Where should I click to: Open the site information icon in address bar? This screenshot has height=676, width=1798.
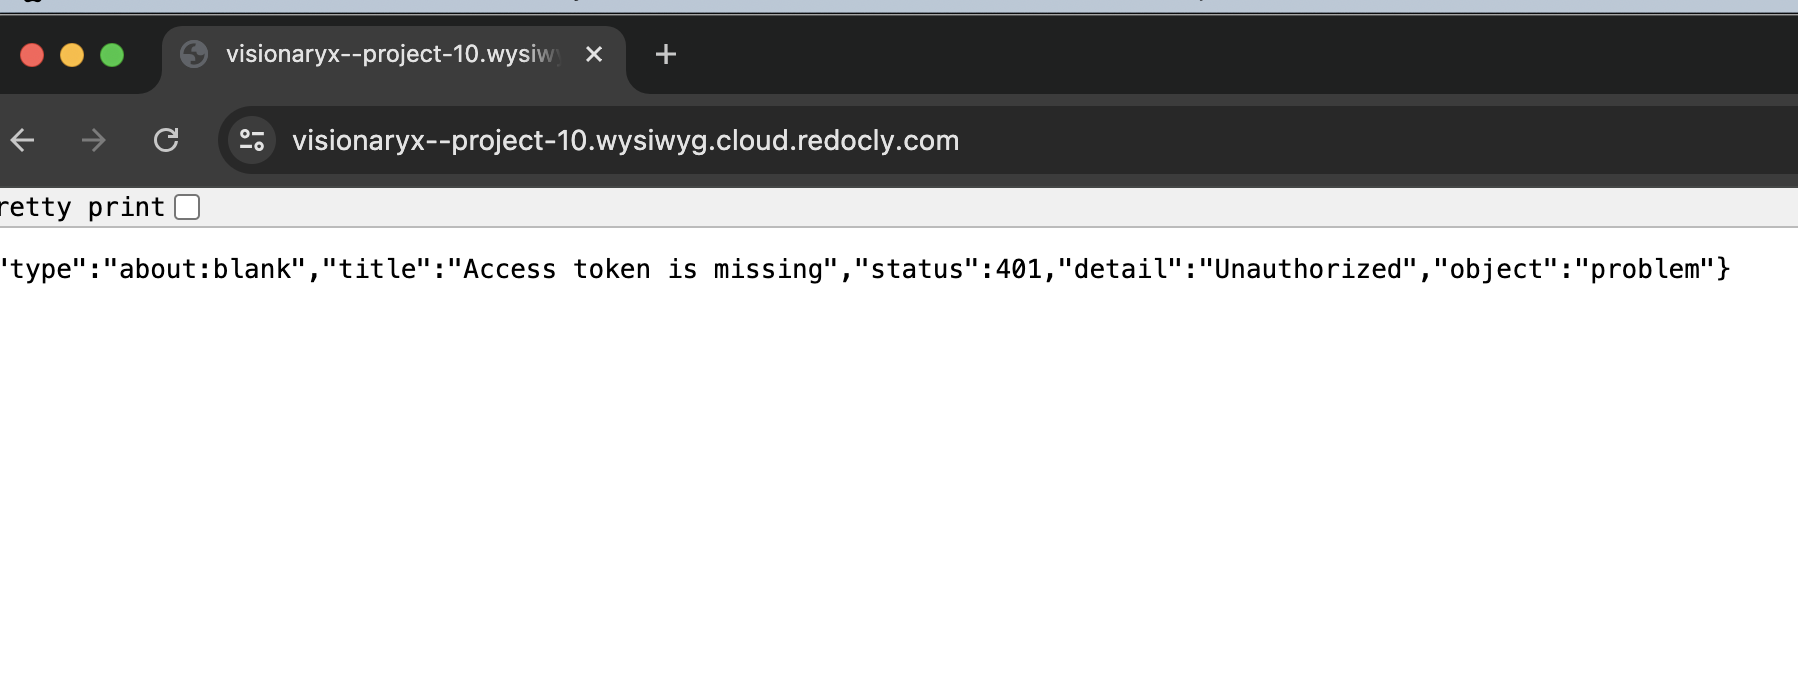pos(252,140)
